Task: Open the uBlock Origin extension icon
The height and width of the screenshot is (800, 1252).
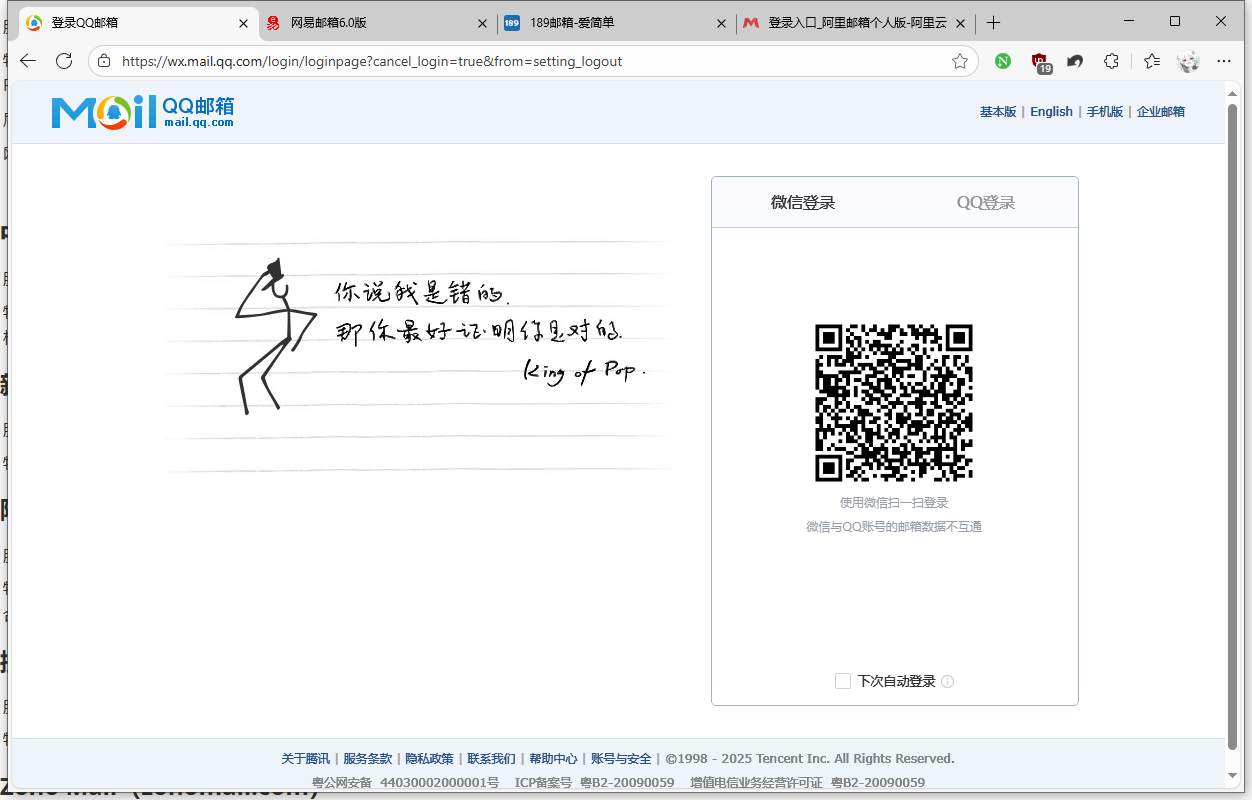Action: point(1040,61)
